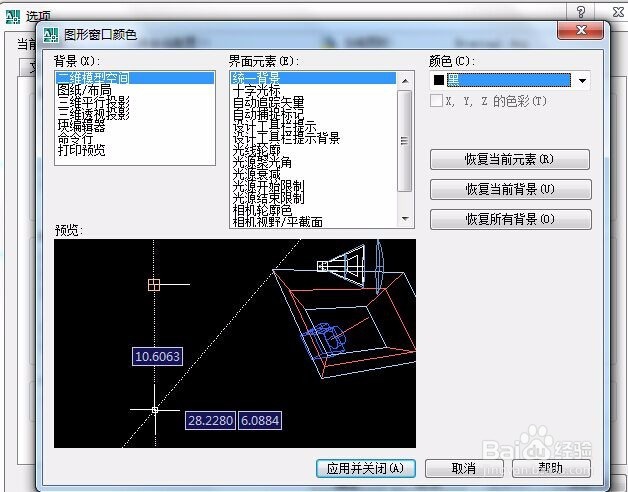Select 三维平行投影 in the list

93,102
